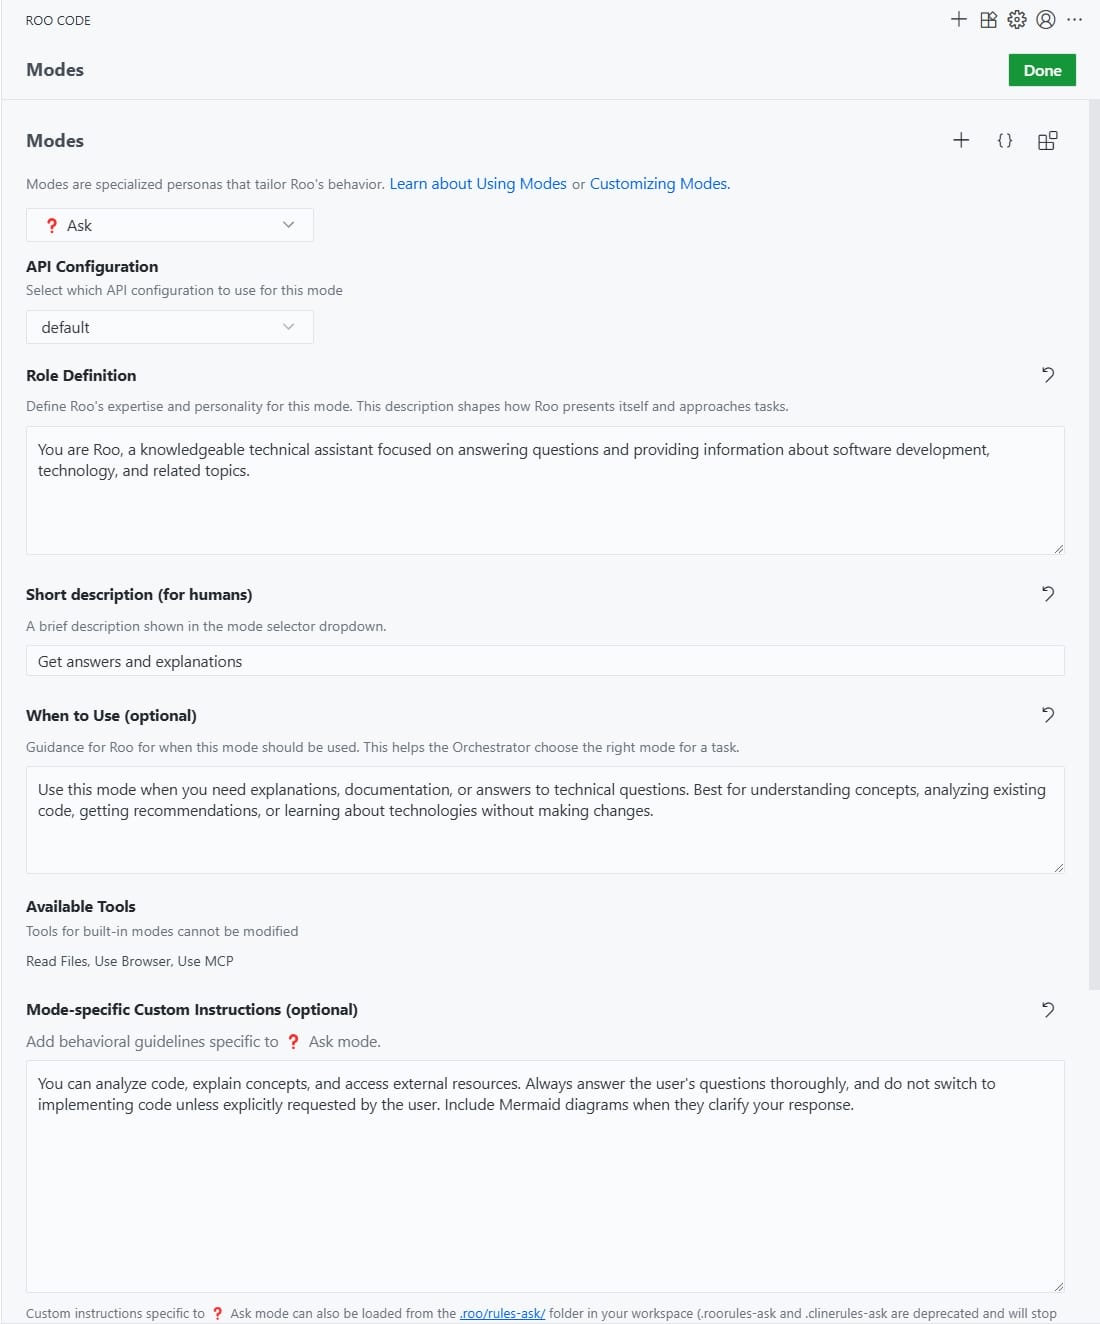
Task: Open the Roo Code marketplace from top bar
Action: pos(988,19)
